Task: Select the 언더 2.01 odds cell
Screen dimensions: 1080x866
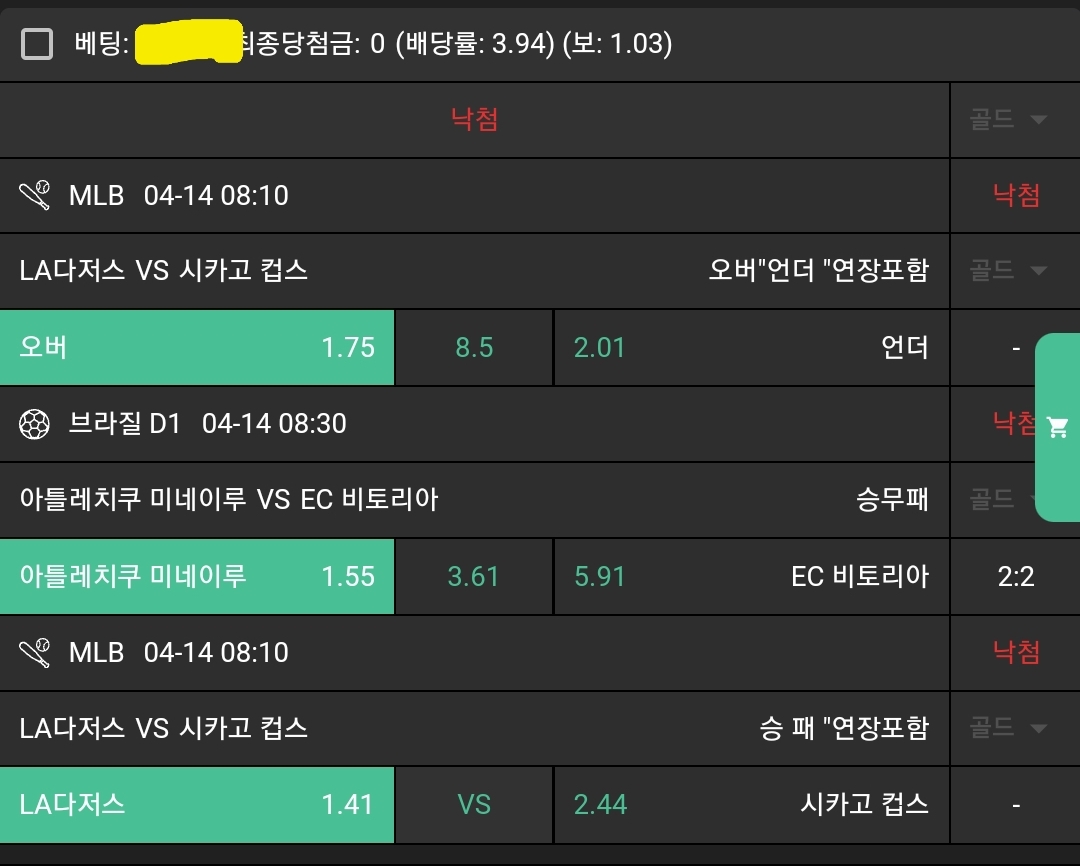Action: (x=750, y=348)
